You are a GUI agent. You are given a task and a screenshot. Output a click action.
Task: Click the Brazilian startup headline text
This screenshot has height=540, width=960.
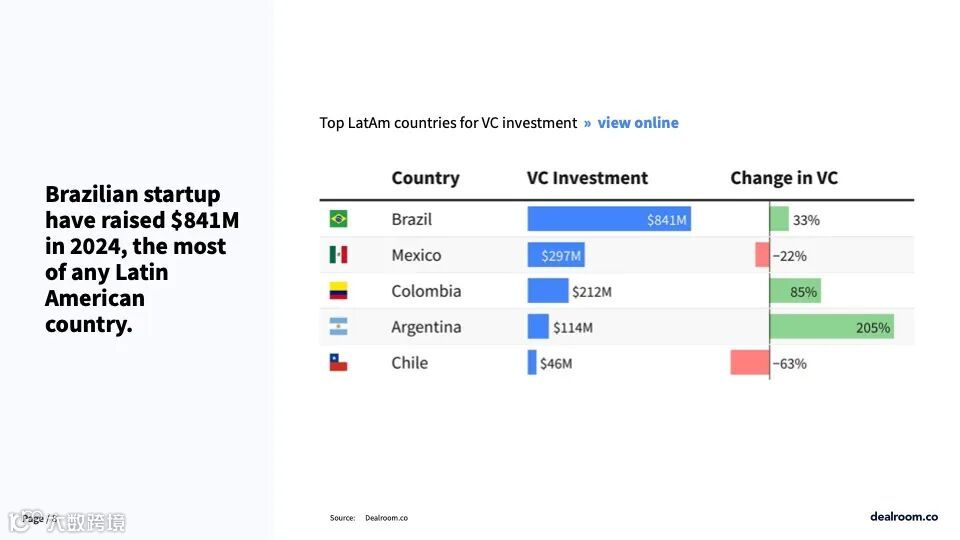[x=140, y=259]
